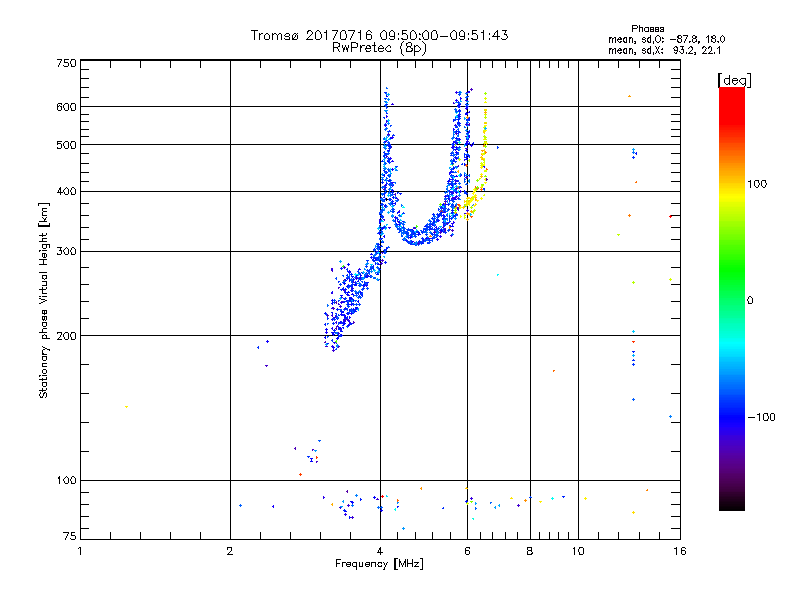The image size is (800, 600).
Task: Click the 'Stationary phase Virtual Height [km]' axis label
Action: [43, 300]
